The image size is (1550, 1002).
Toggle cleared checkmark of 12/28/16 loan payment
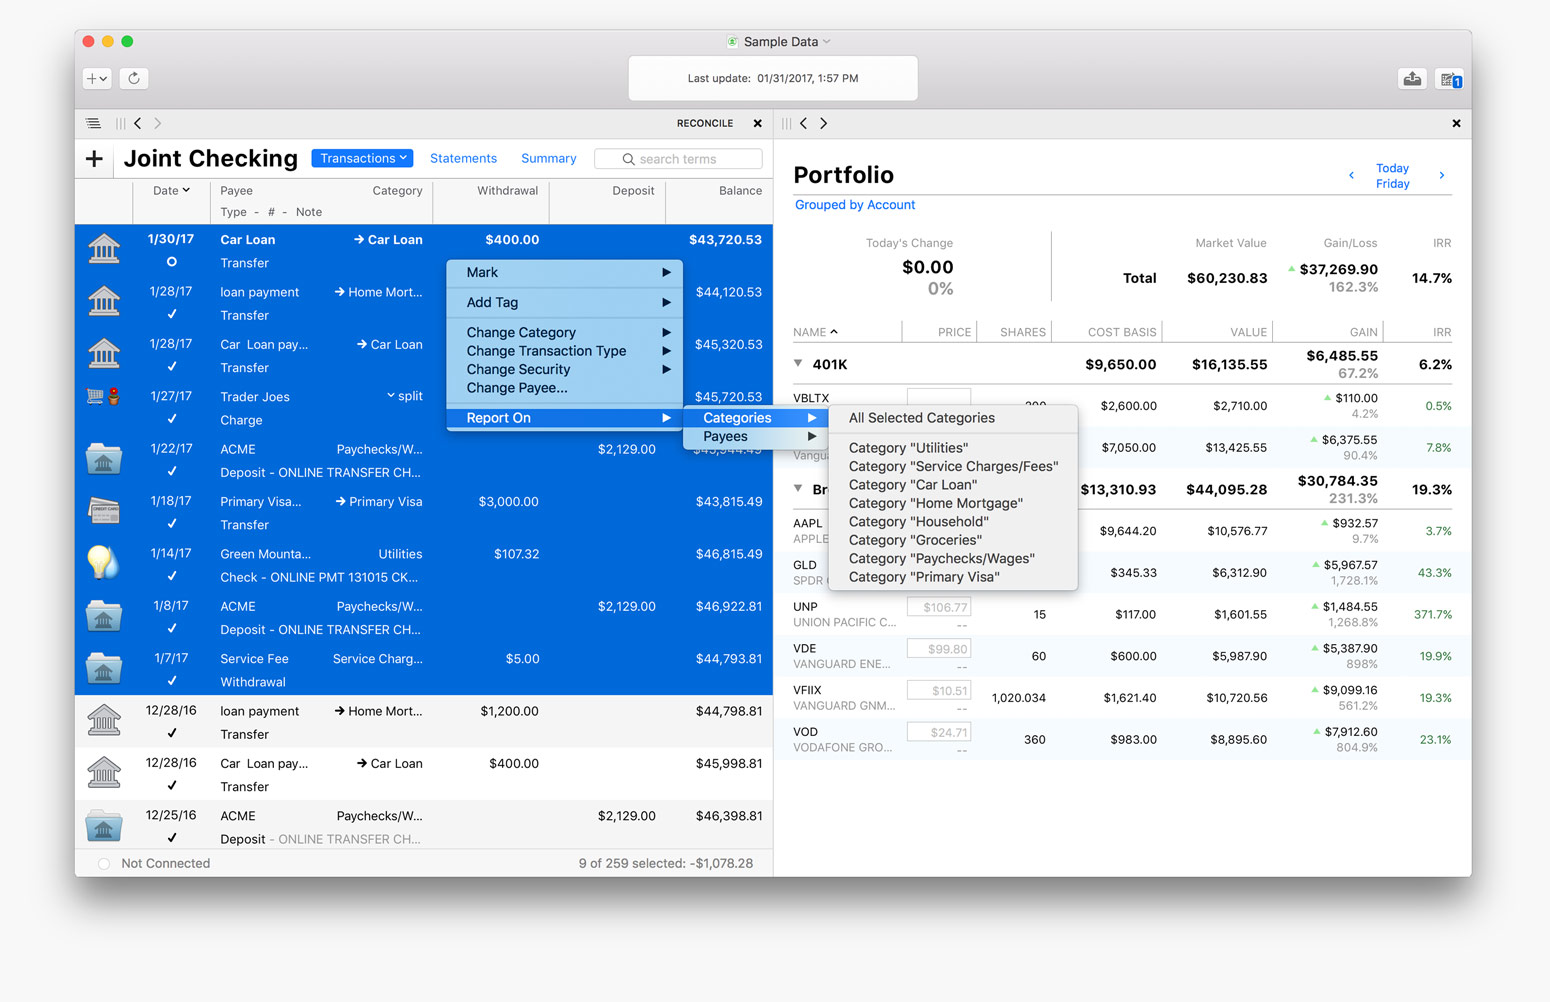(x=171, y=733)
